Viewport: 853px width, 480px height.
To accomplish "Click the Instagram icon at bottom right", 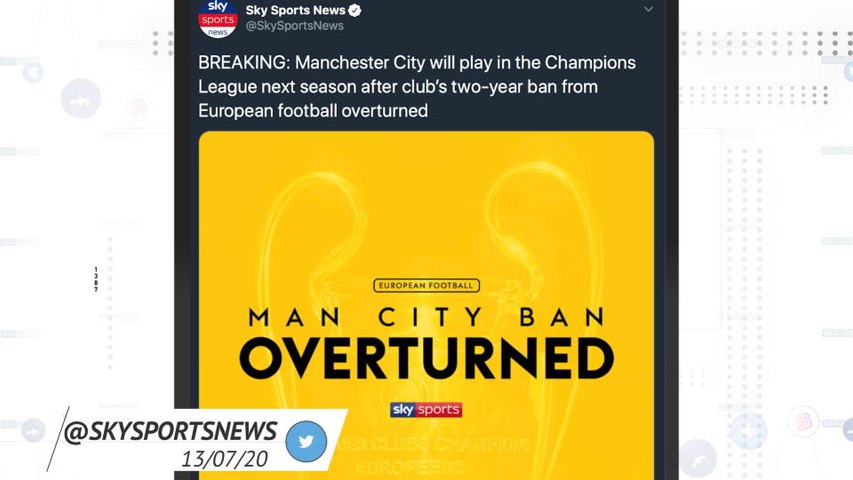I will pyautogui.click(x=803, y=422).
